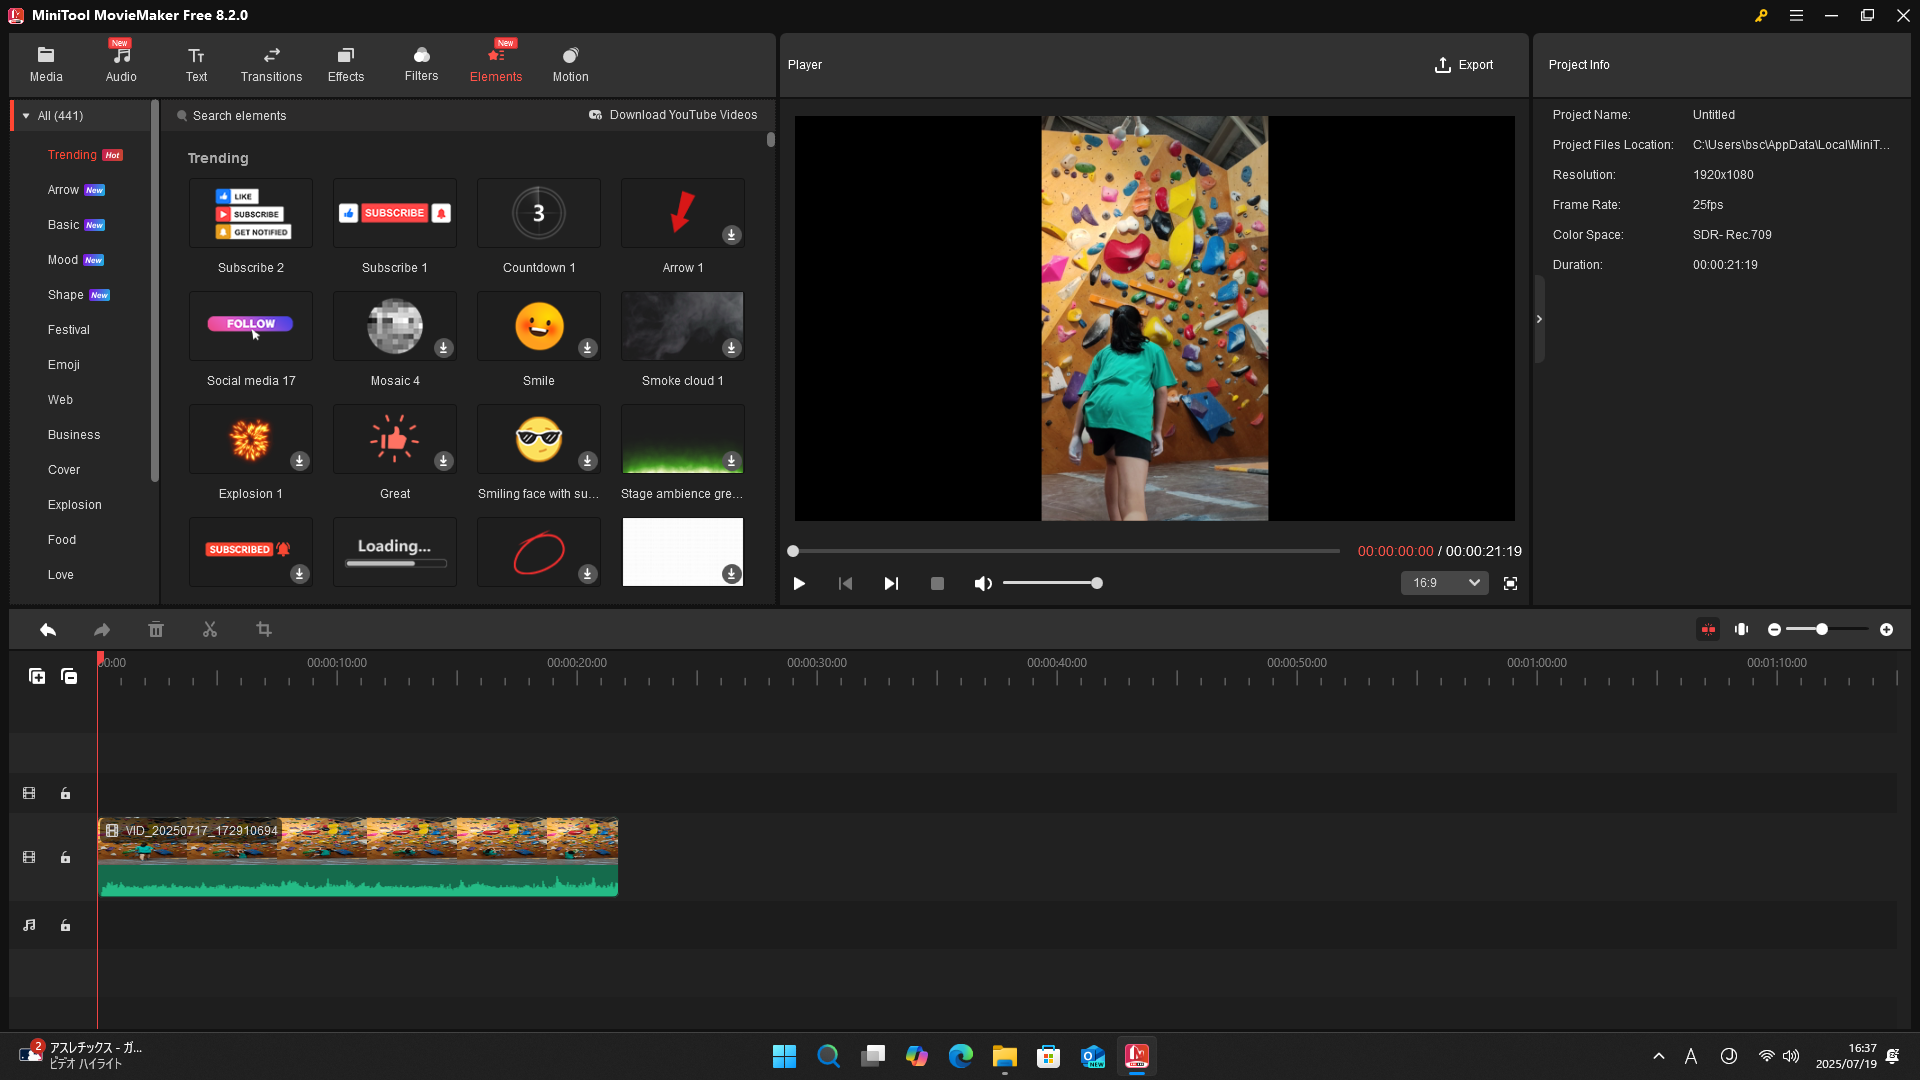The height and width of the screenshot is (1080, 1920).
Task: Select the scissors split tool
Action: tap(210, 630)
